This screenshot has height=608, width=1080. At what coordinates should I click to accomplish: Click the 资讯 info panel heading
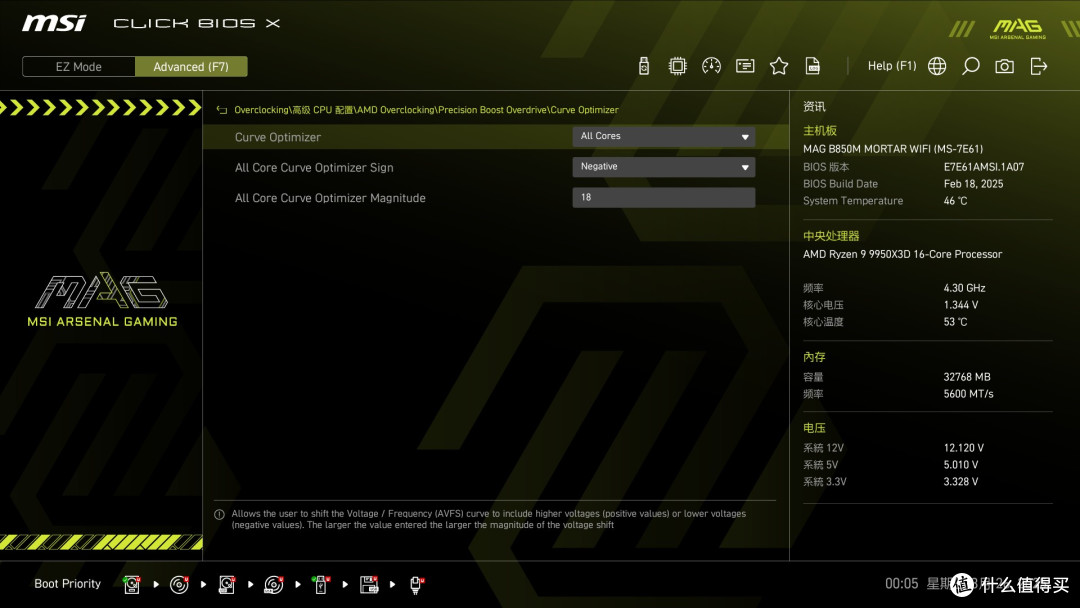pyautogui.click(x=814, y=107)
